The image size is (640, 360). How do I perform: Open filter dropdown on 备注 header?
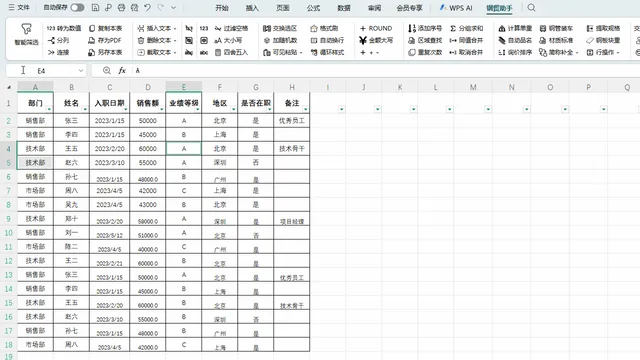click(305, 109)
